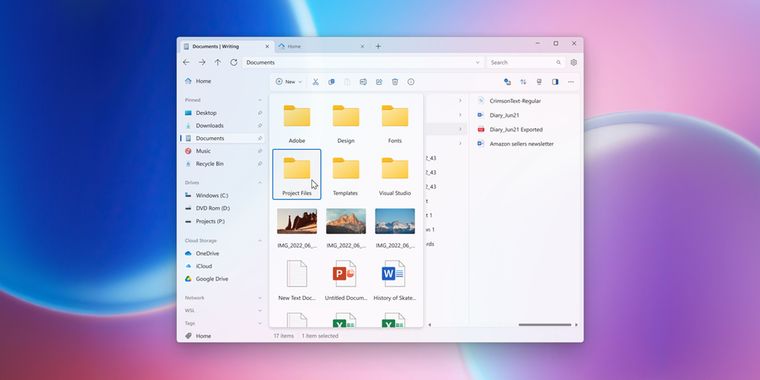Screen dimensions: 760x380
Task: Select the Templates folder
Action: tap(346, 174)
